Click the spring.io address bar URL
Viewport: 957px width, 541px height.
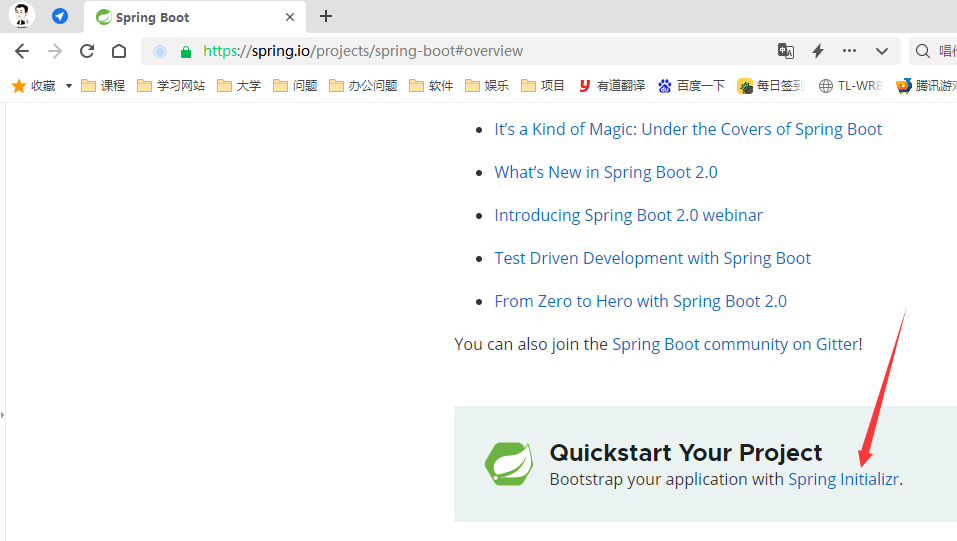coord(363,51)
